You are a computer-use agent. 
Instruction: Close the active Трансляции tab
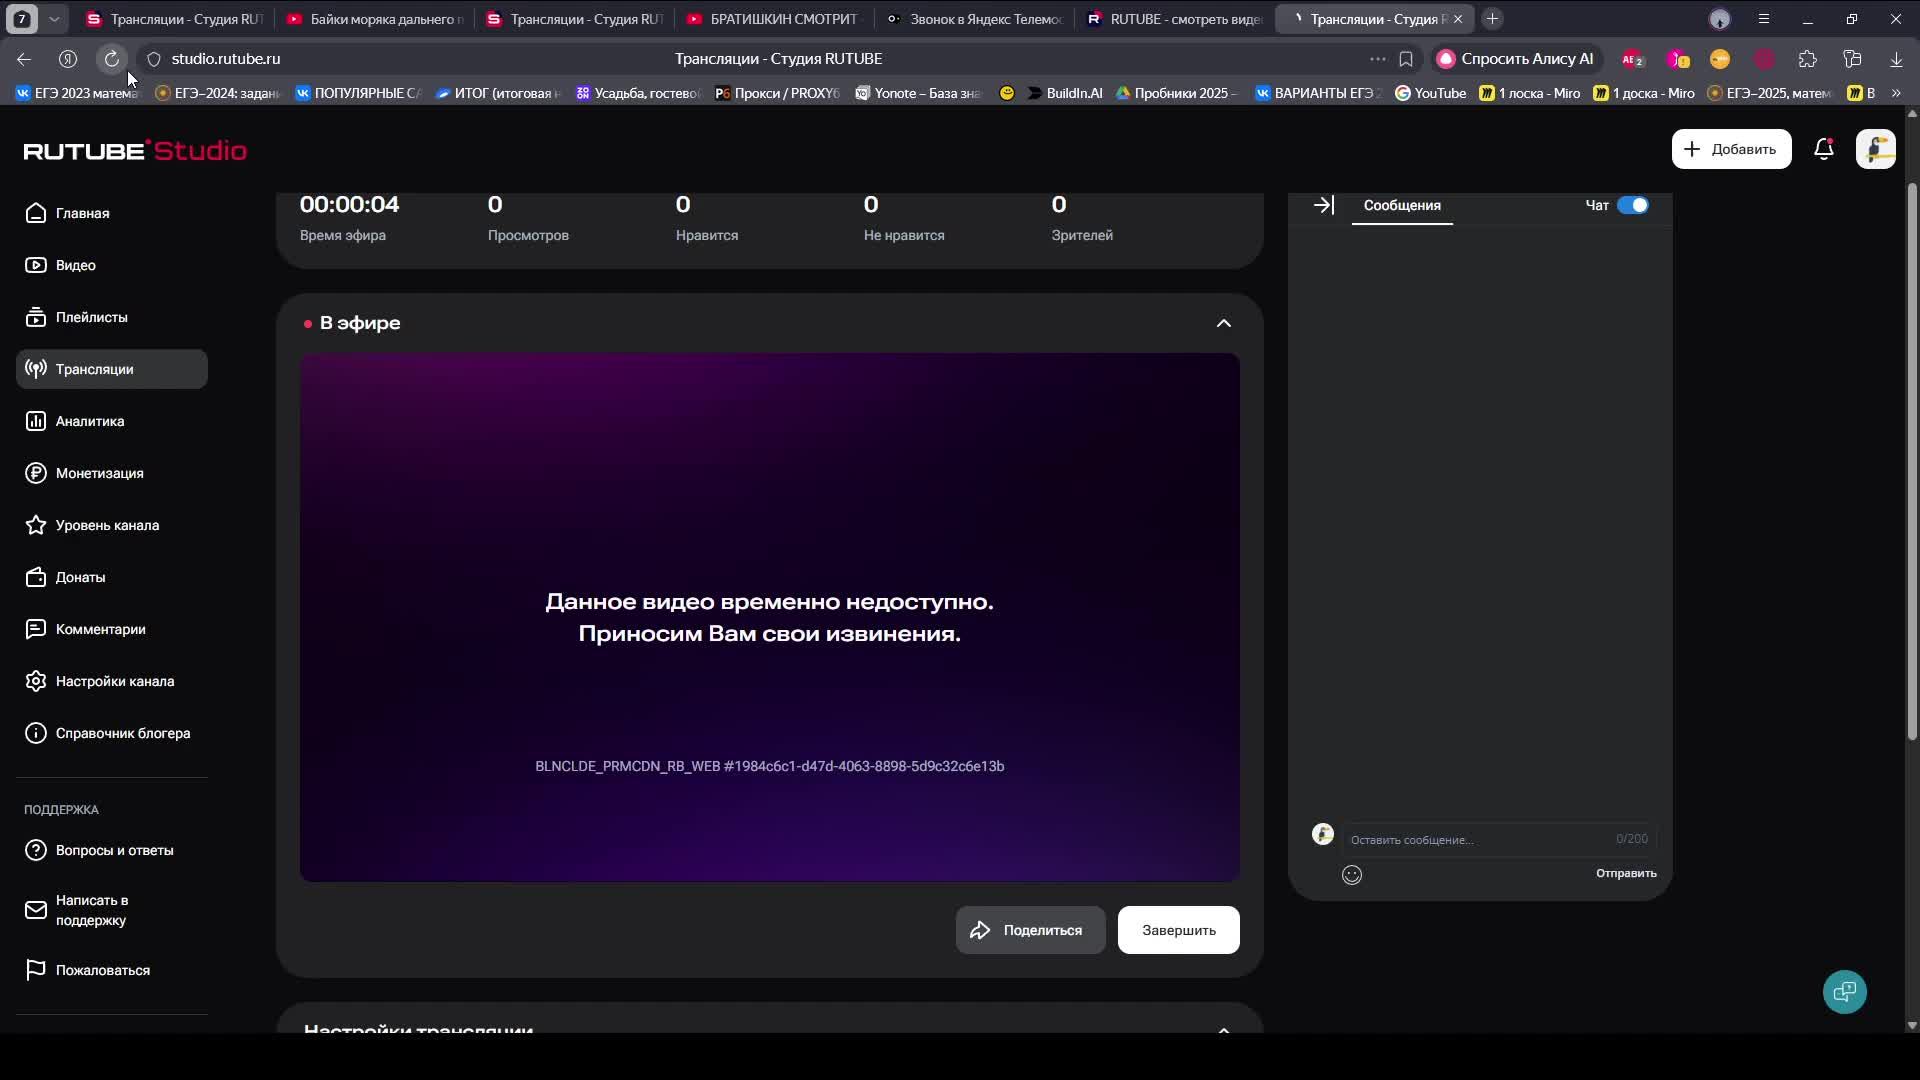[1458, 19]
